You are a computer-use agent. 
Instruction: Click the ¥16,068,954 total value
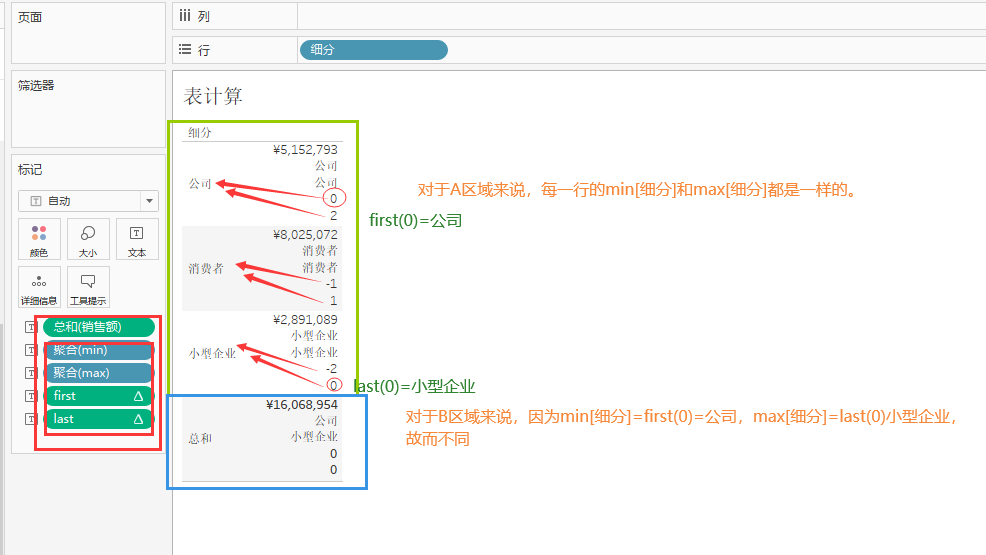click(x=302, y=405)
